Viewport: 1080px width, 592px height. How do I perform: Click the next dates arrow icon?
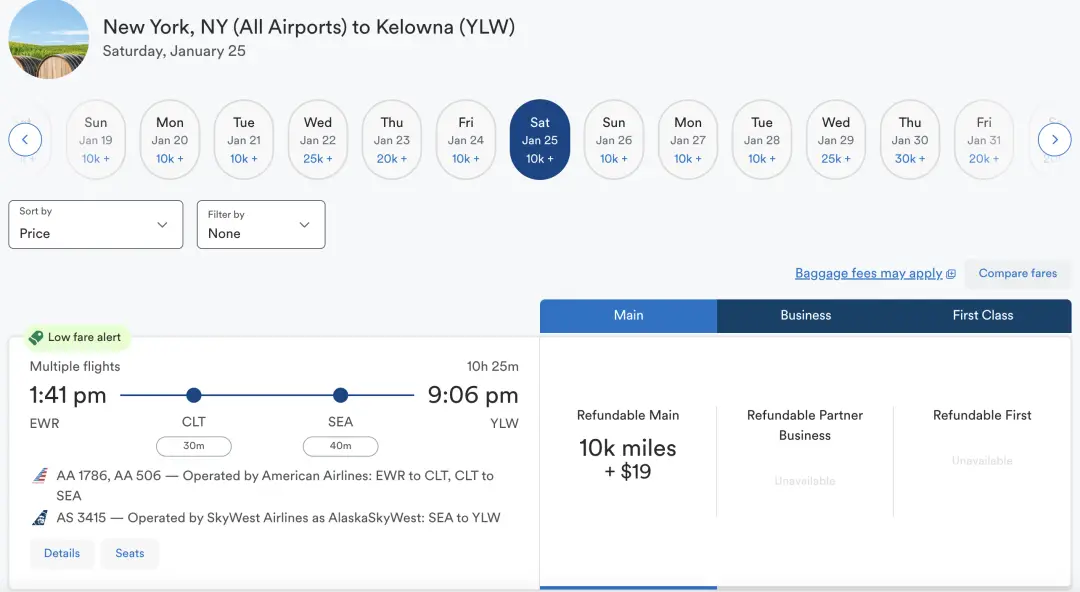pos(1054,139)
